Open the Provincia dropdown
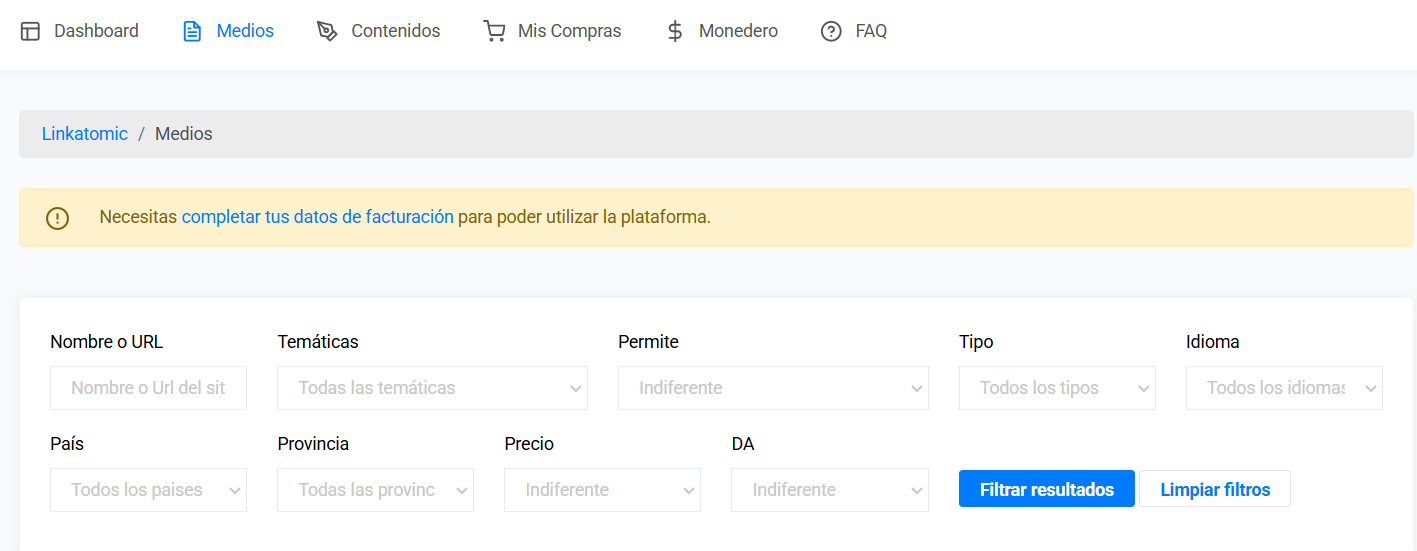Image resolution: width=1417 pixels, height=551 pixels. pos(375,490)
